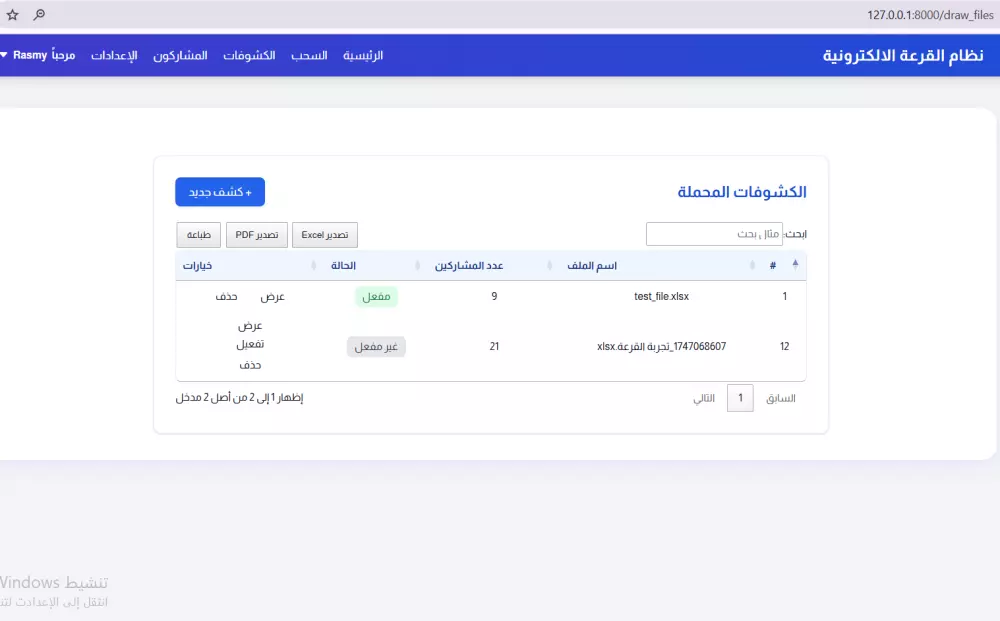The width and height of the screenshot is (1000, 621).
Task: Click the sort arrow on the # column
Action: pyautogui.click(x=796, y=263)
